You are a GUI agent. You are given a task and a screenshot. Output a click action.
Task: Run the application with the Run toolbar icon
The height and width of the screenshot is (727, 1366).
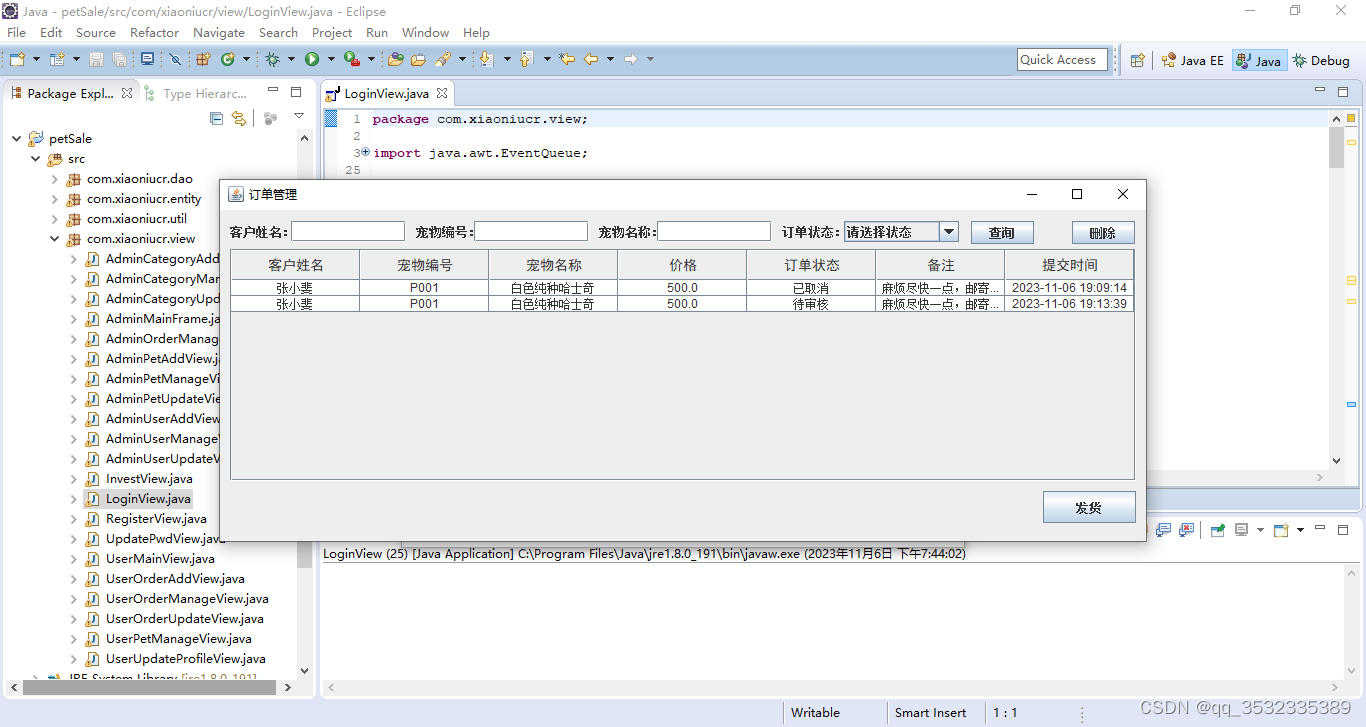(313, 59)
